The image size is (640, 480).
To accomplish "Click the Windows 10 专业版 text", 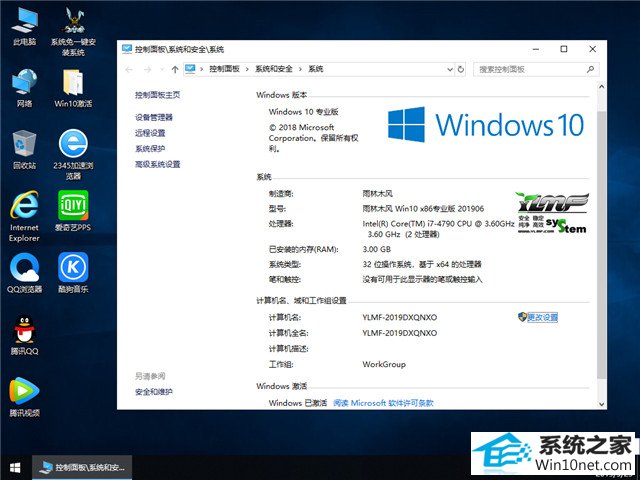I will pyautogui.click(x=303, y=112).
